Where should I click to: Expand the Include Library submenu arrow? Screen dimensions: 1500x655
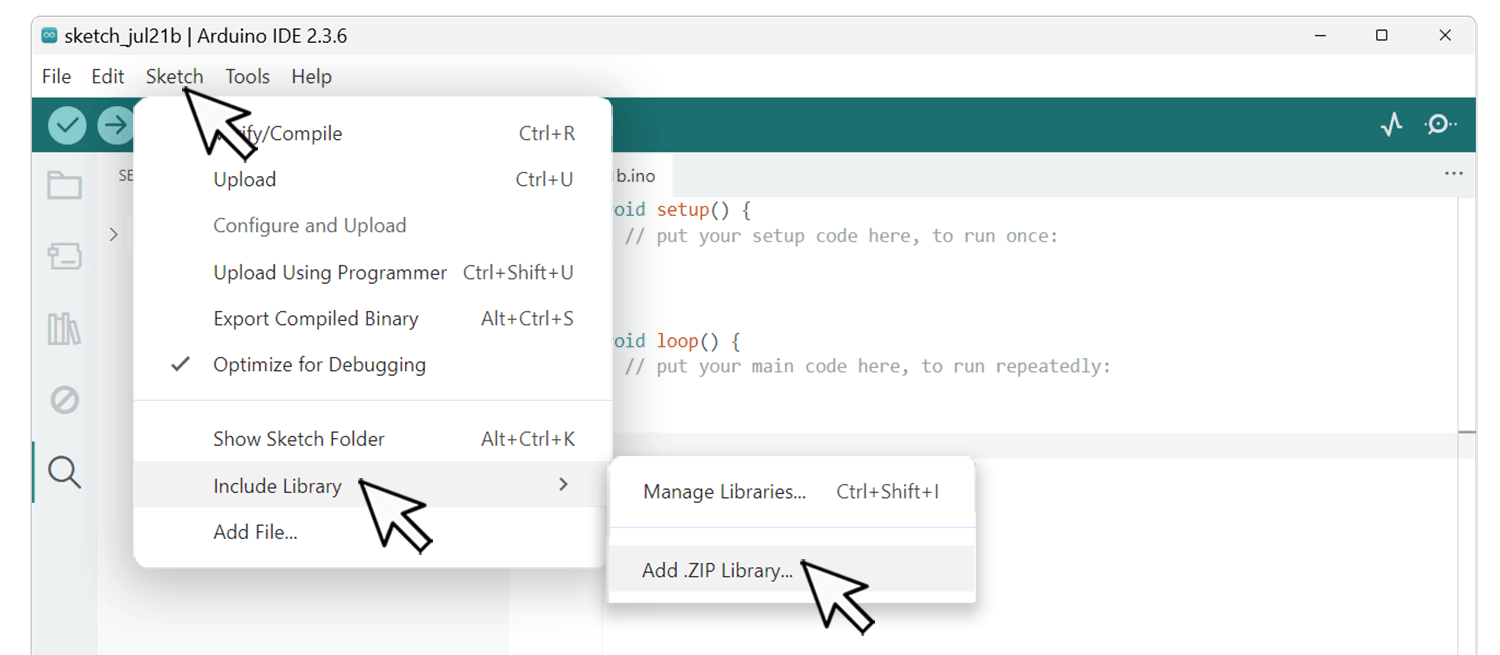point(564,485)
